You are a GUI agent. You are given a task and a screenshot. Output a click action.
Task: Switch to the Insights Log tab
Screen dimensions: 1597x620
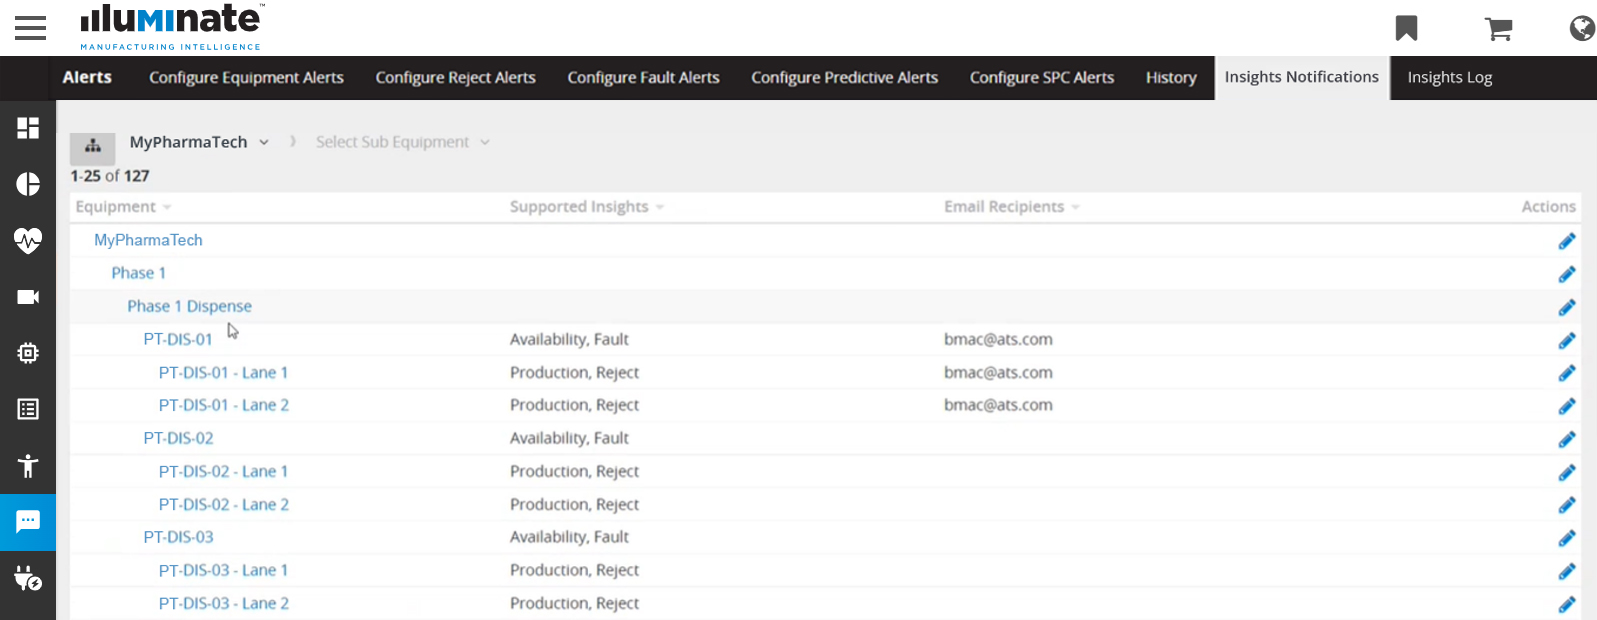1449,78
